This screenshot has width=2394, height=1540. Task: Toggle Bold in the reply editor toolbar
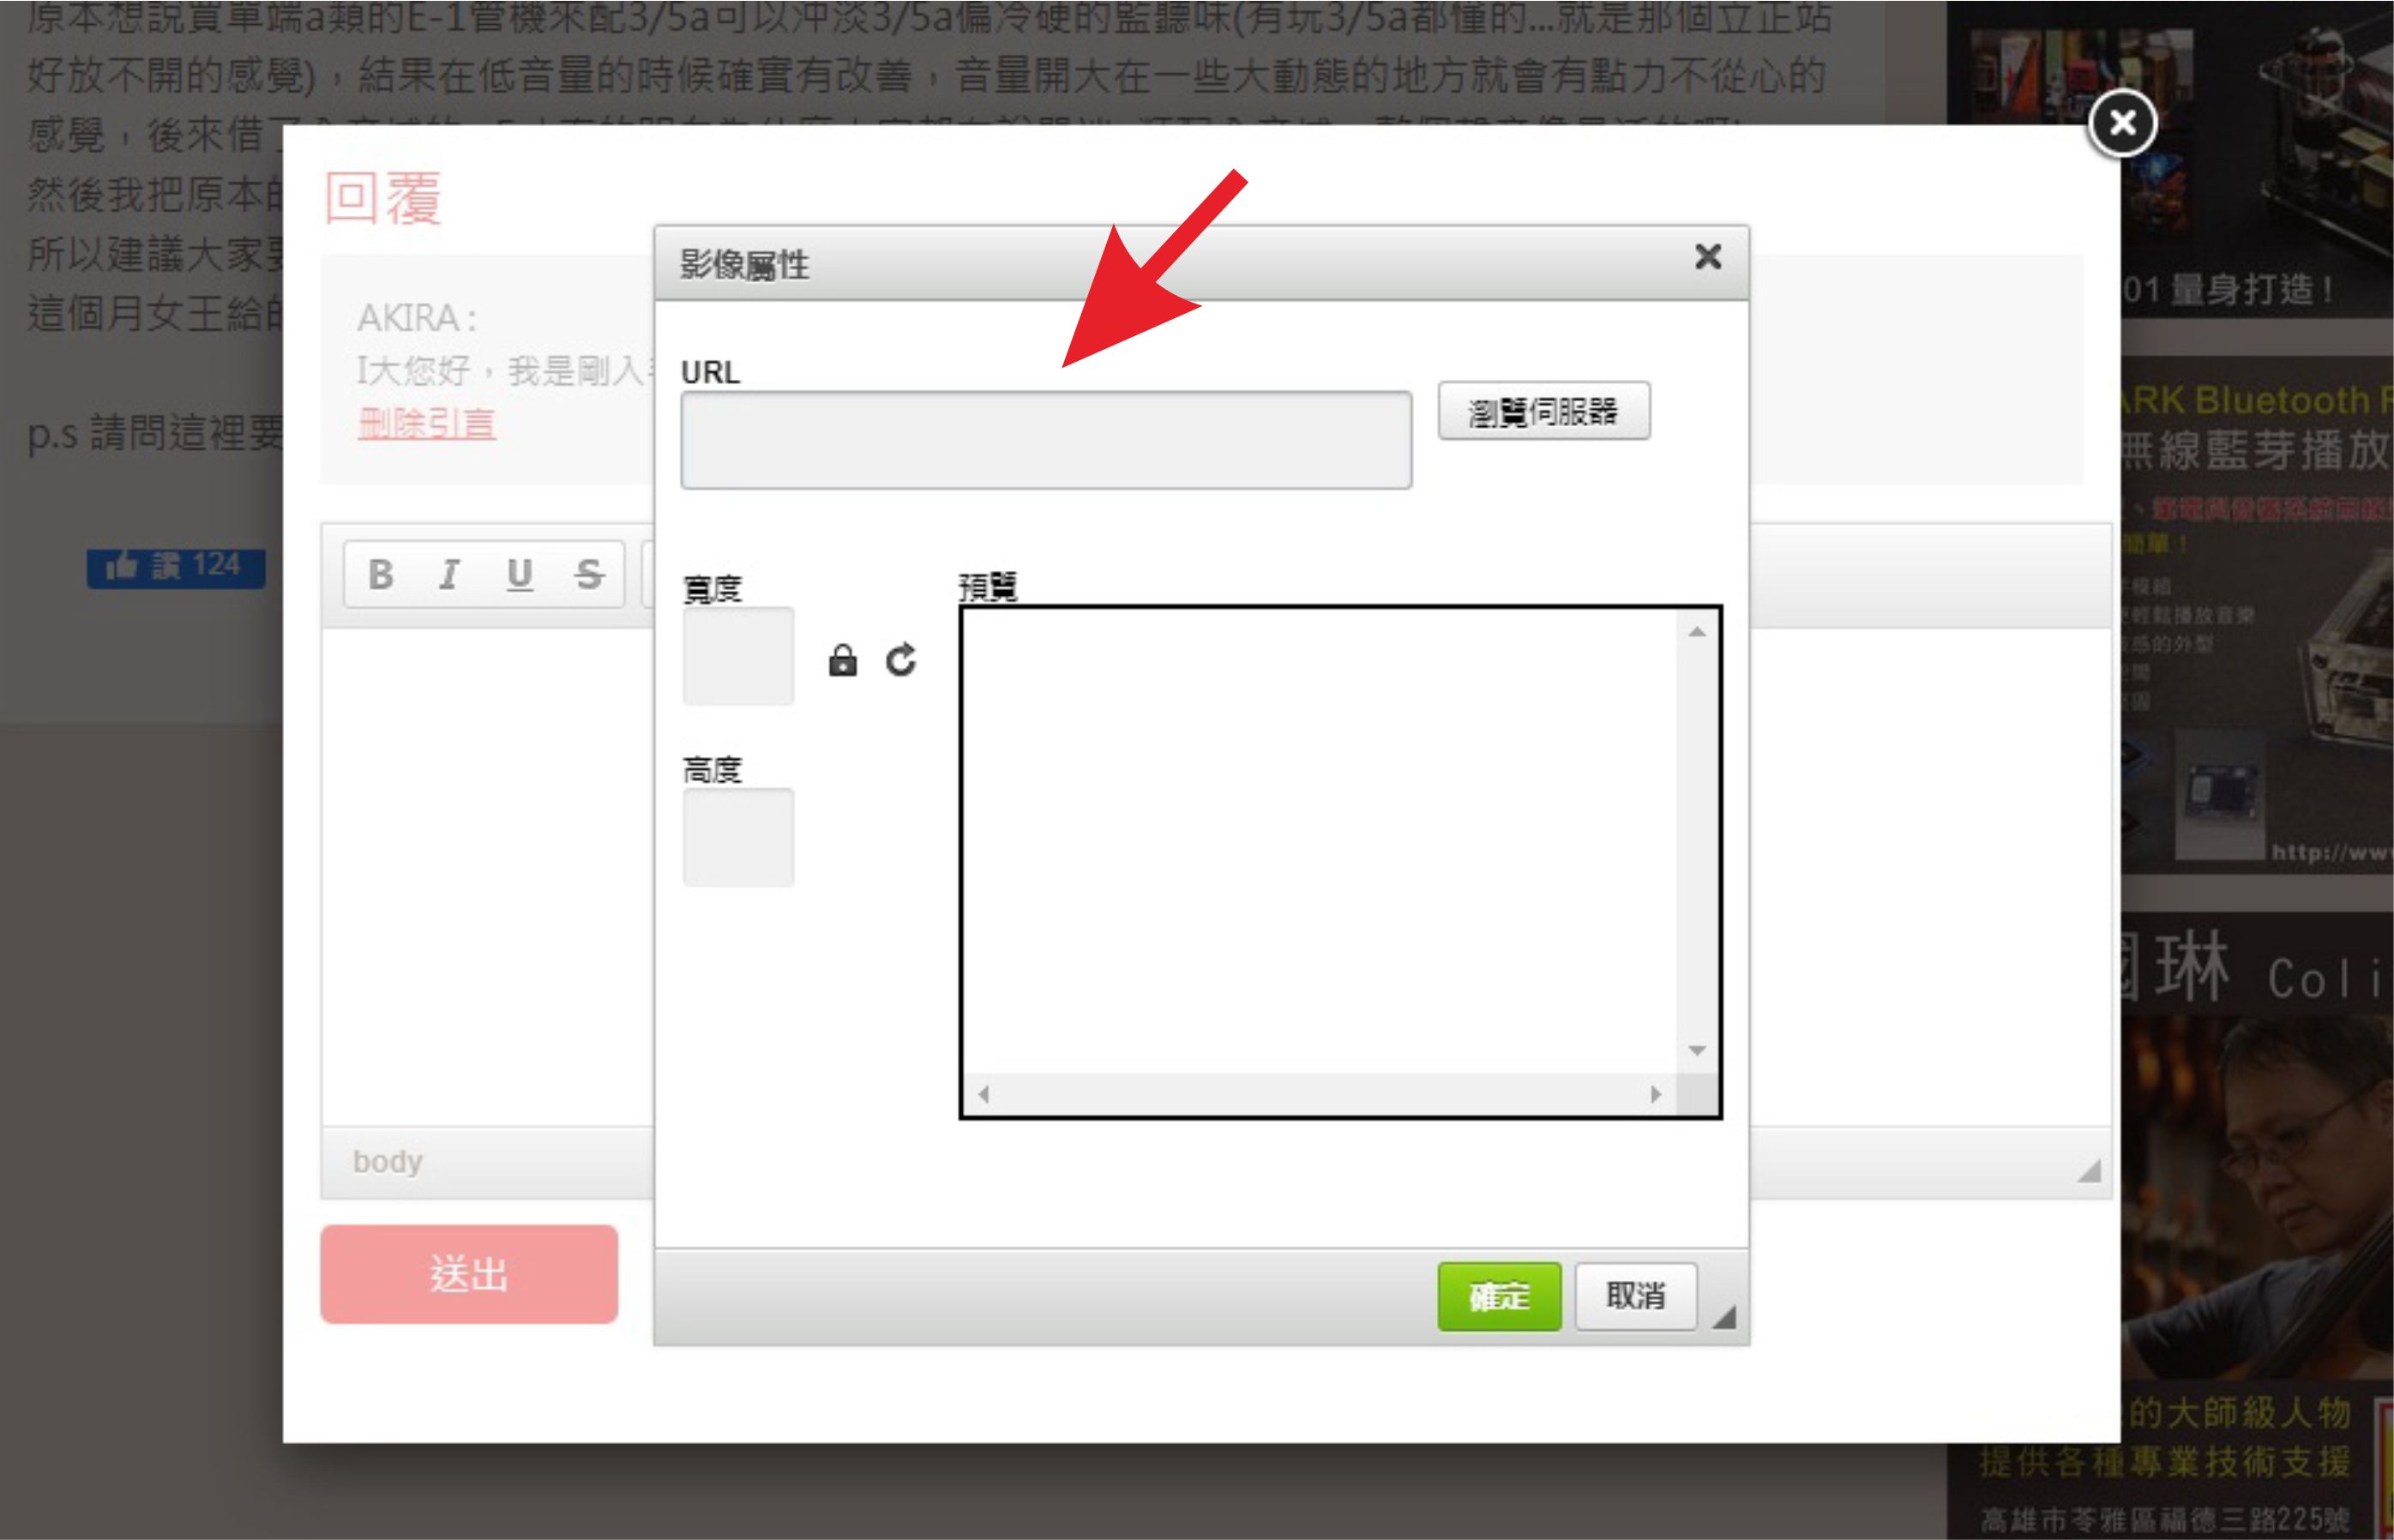(381, 574)
